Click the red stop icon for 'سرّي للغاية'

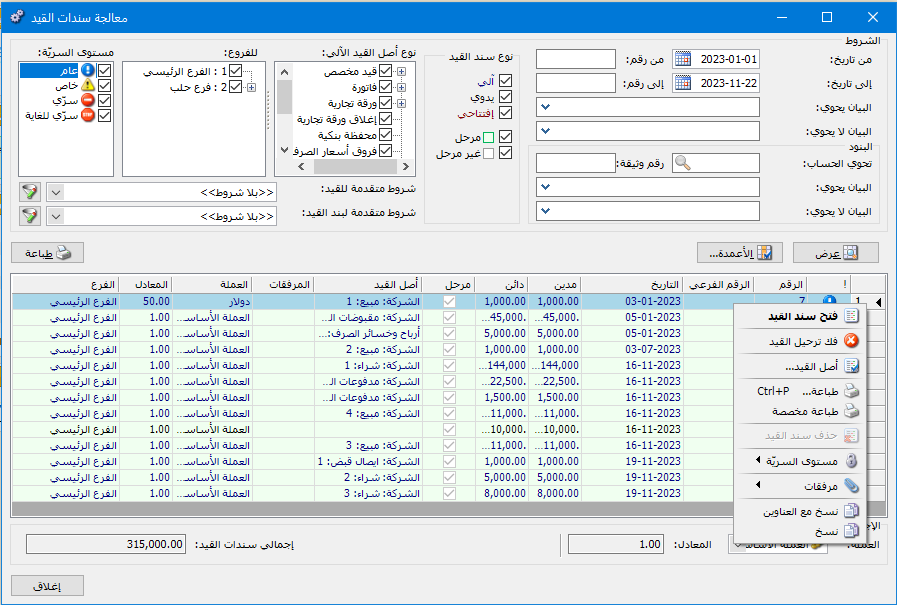pyautogui.click(x=88, y=116)
